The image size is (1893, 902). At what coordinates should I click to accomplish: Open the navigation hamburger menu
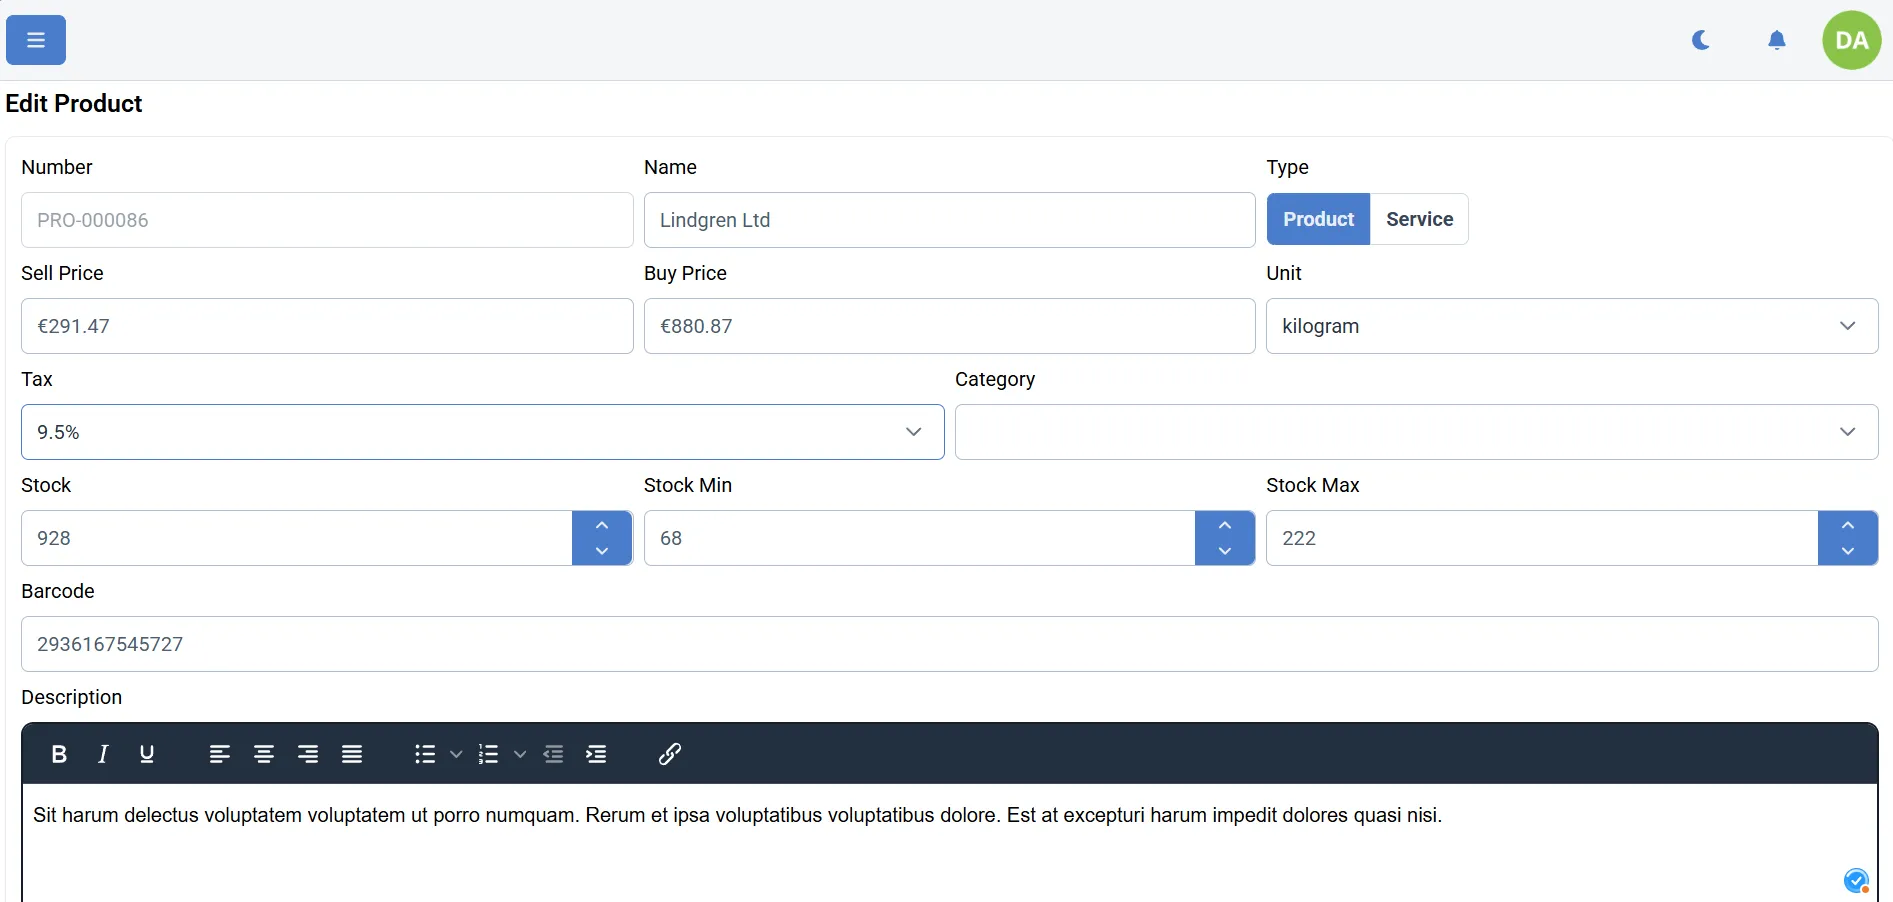point(35,40)
